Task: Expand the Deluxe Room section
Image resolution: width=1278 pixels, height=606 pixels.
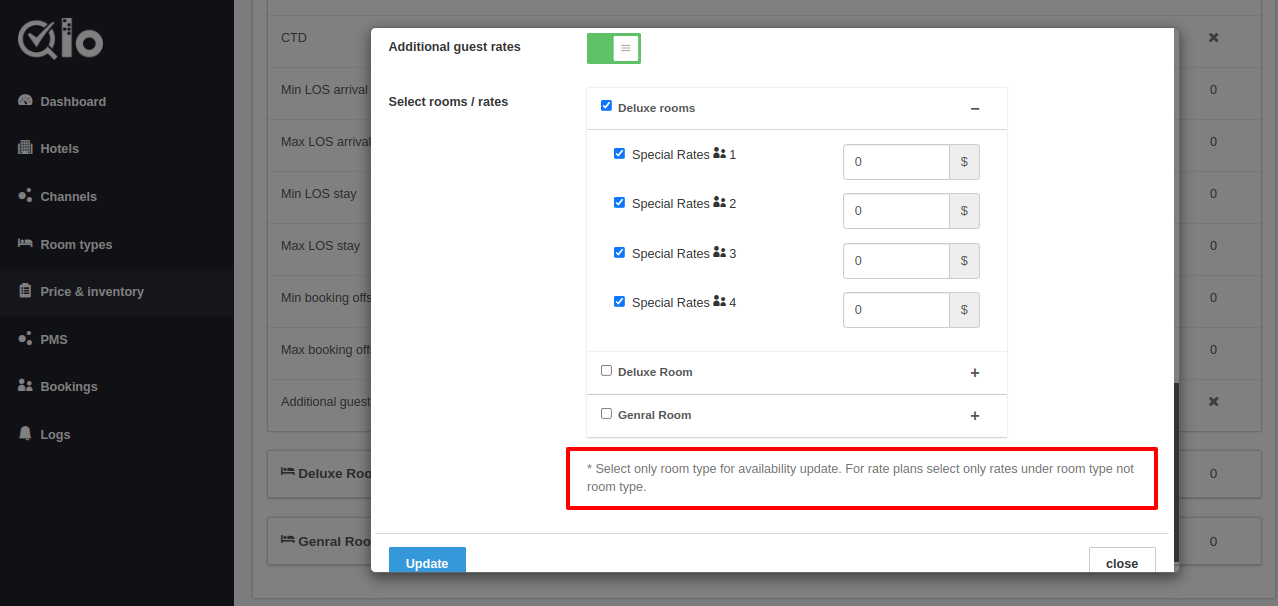Action: pos(975,373)
